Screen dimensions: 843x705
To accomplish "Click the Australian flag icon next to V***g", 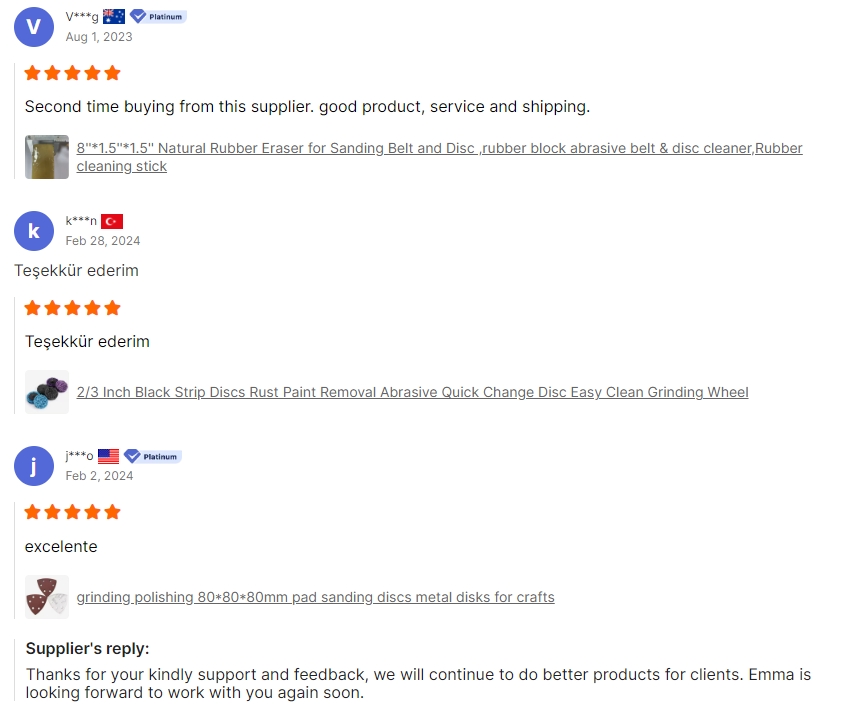I will tap(113, 17).
